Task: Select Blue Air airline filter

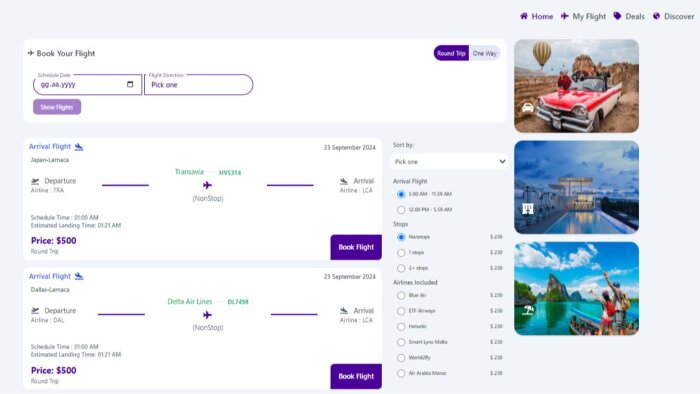Action: click(401, 295)
